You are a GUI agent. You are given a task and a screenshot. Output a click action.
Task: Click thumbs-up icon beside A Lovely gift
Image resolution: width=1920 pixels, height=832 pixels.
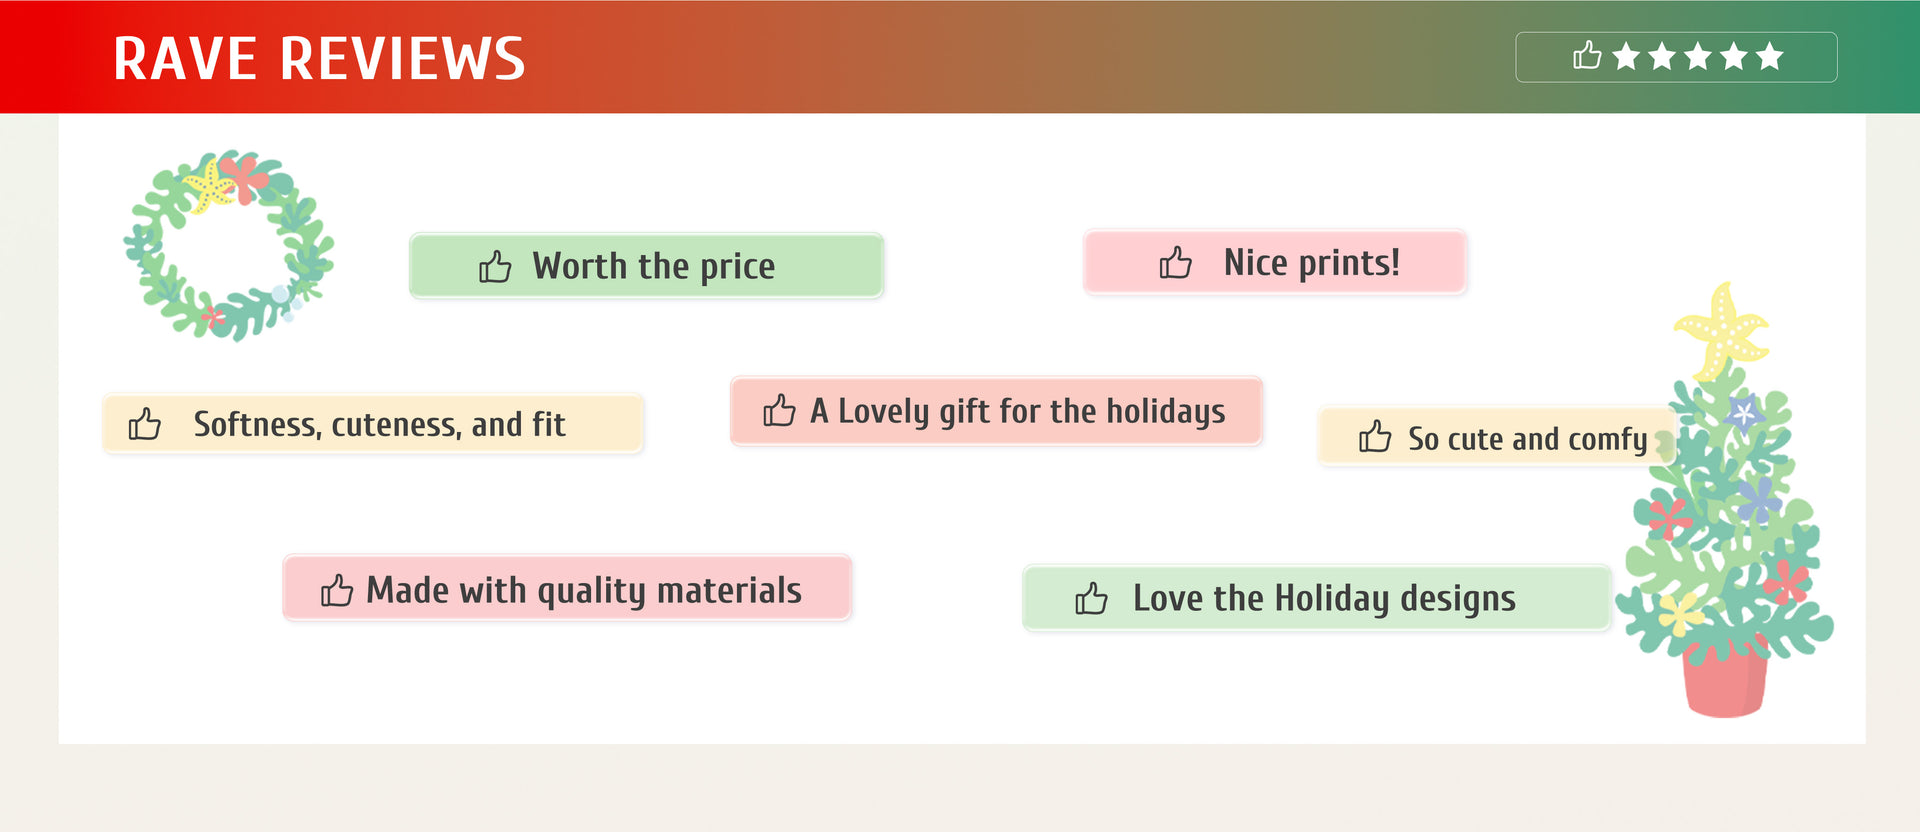pyautogui.click(x=779, y=410)
